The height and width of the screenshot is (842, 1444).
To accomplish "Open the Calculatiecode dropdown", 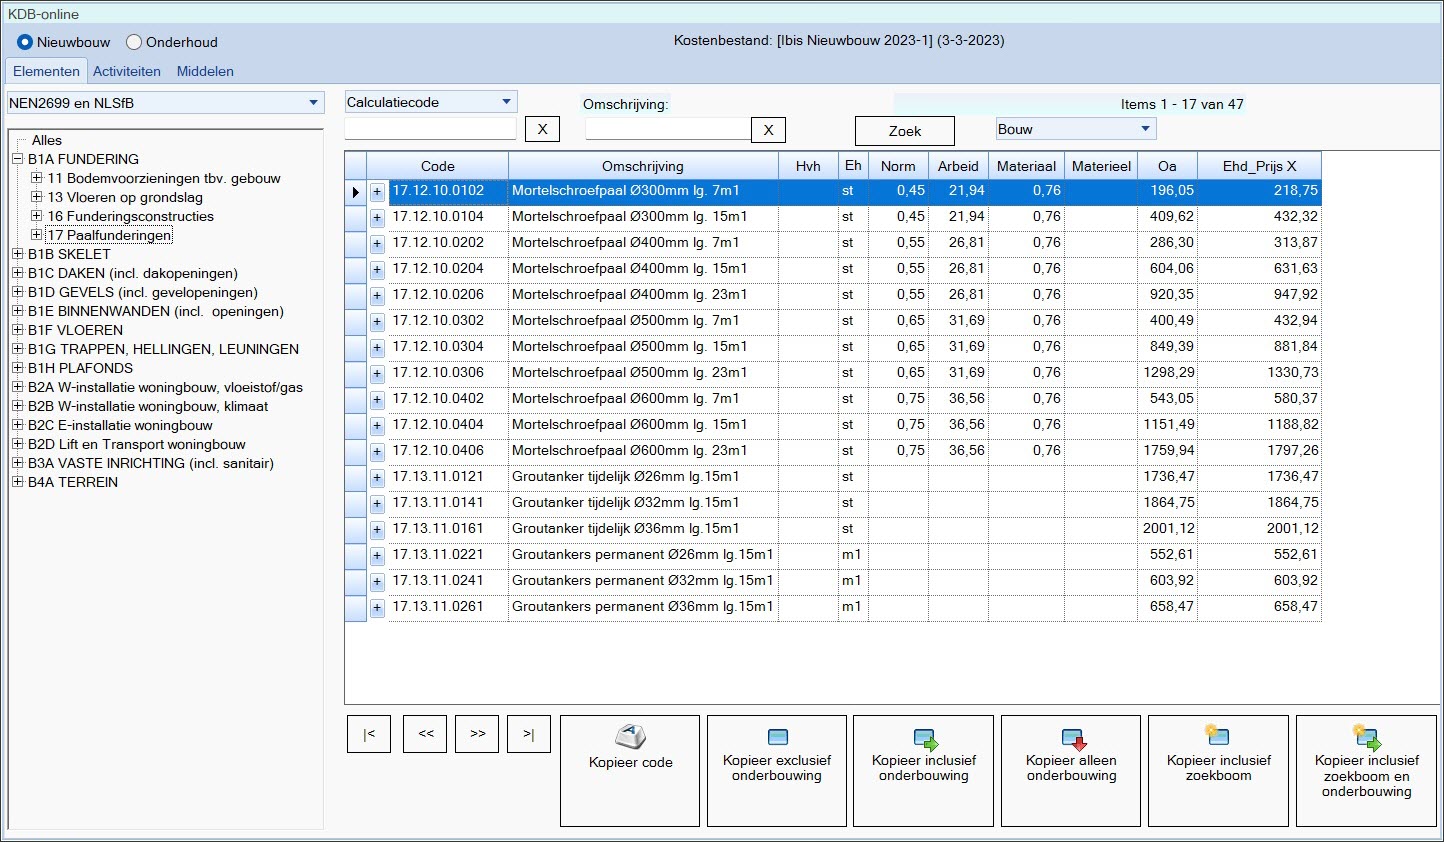I will (x=506, y=102).
